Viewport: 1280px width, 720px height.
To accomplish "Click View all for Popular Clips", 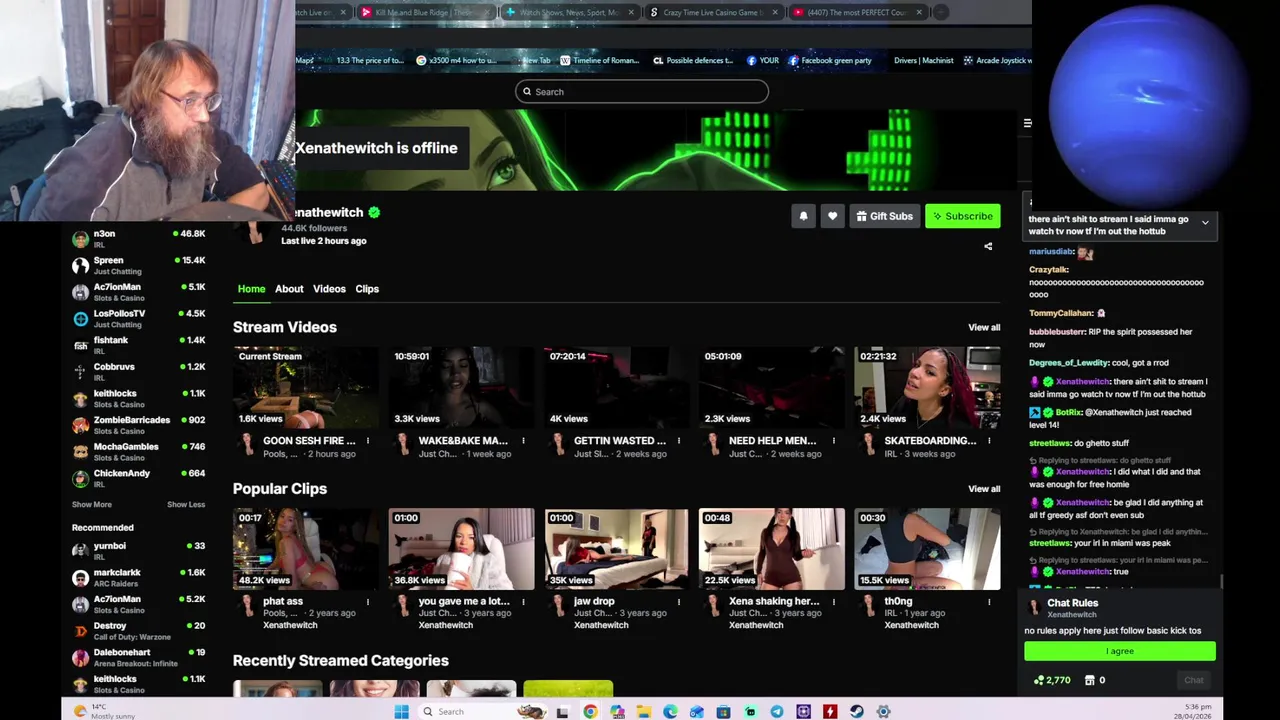I will tap(984, 489).
